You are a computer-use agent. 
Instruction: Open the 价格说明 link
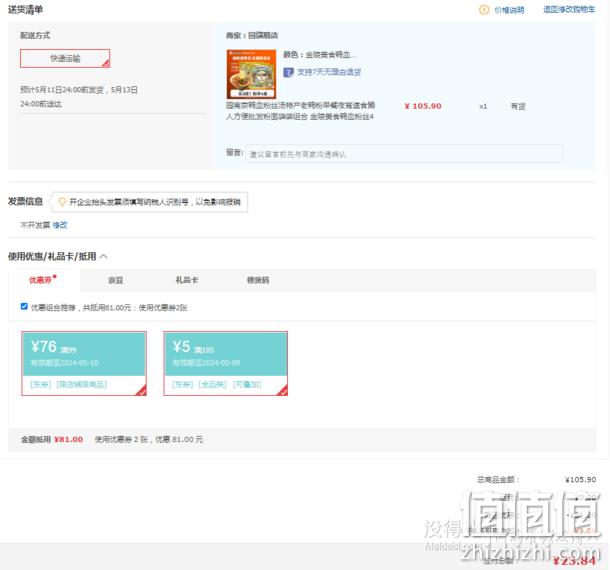coord(509,10)
